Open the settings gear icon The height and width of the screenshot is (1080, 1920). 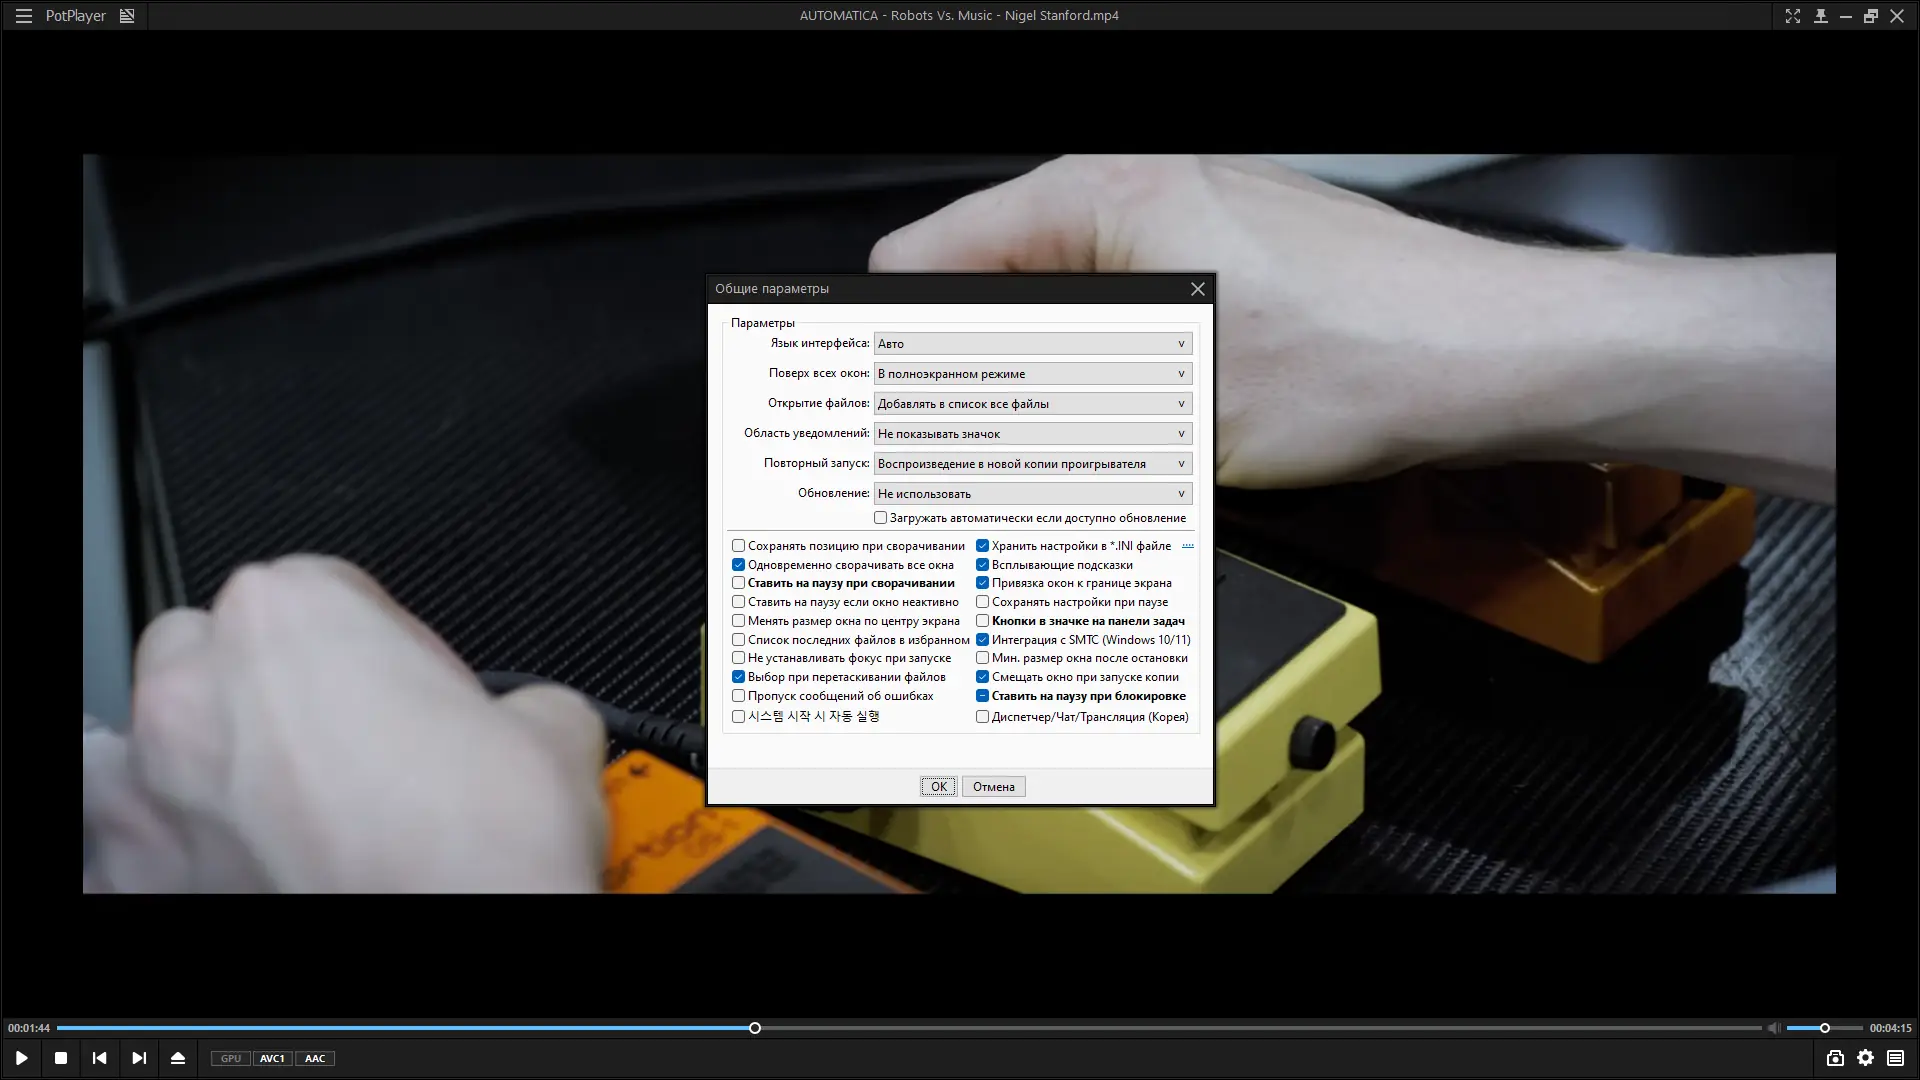(1866, 1058)
